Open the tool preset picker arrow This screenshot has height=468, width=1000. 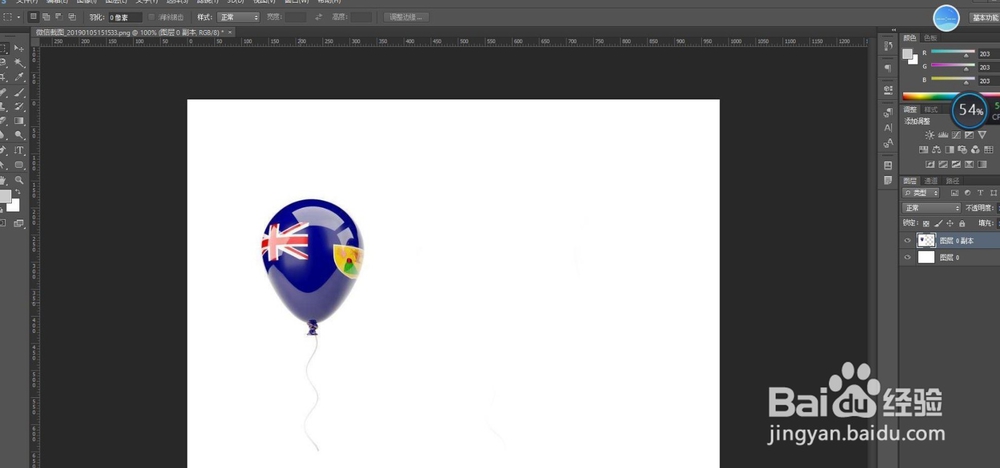(x=18, y=17)
